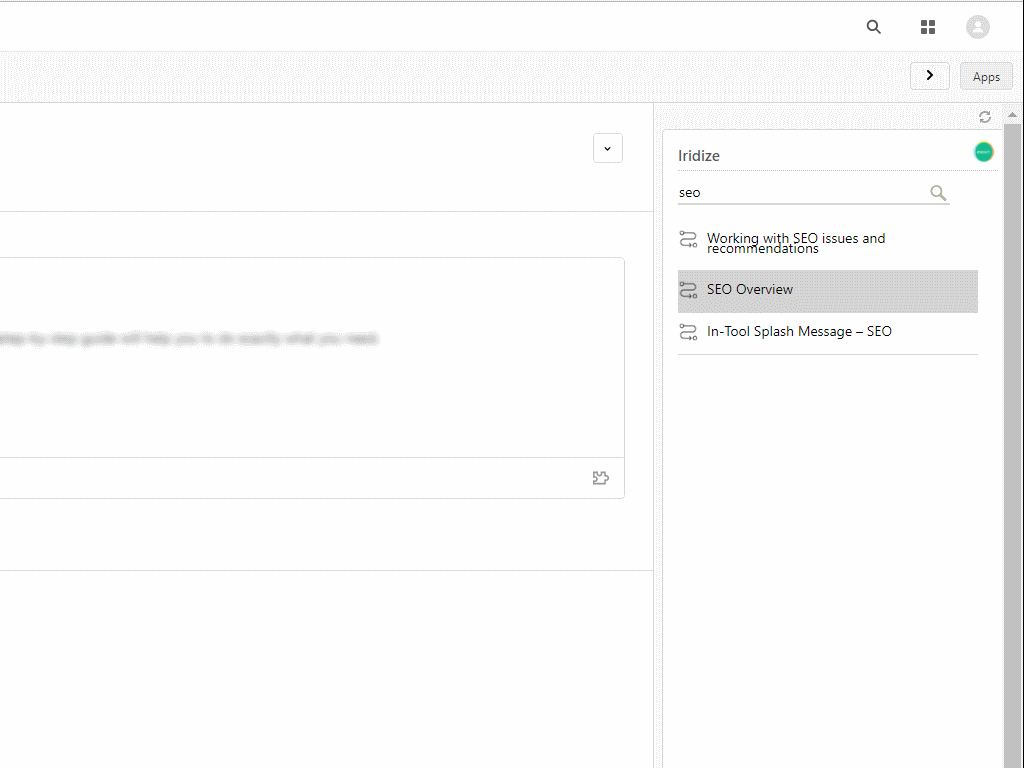The image size is (1024, 768).
Task: Expand the dropdown chevron button above the card
Action: click(x=608, y=148)
